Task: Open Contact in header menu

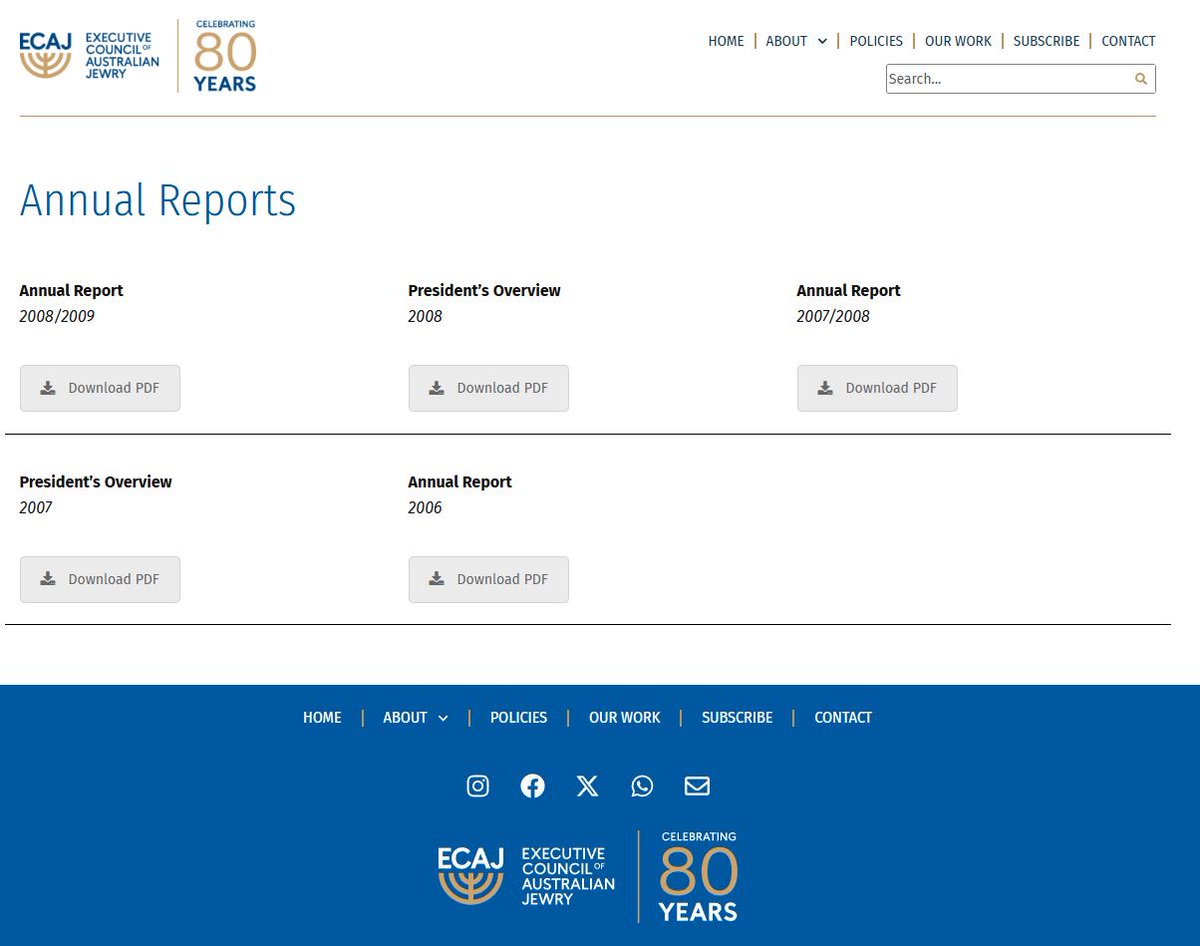Action: (x=1128, y=41)
